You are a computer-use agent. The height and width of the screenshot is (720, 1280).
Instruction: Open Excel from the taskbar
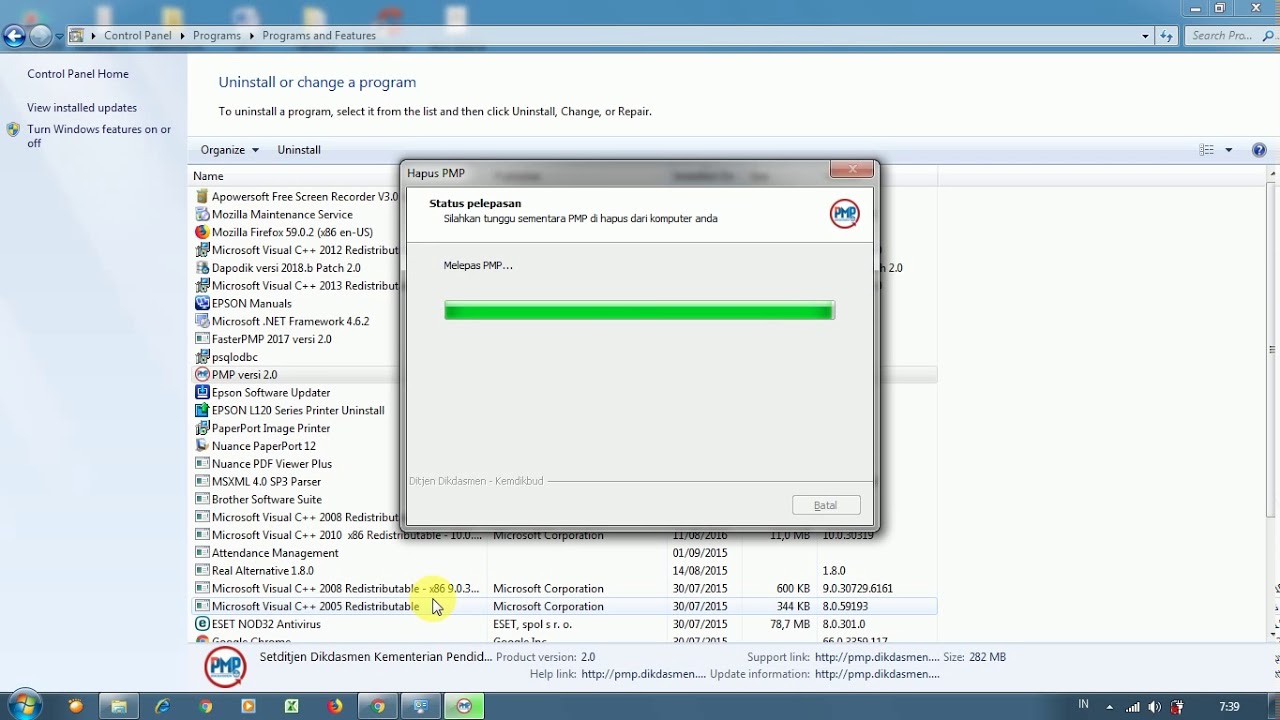[x=292, y=706]
